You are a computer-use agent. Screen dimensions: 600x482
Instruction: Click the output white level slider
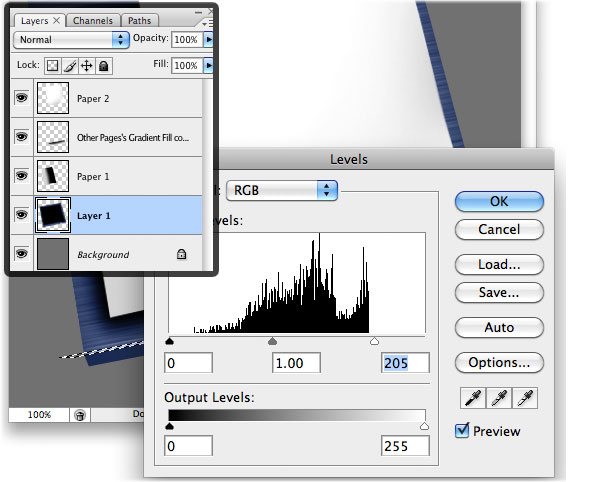(424, 426)
